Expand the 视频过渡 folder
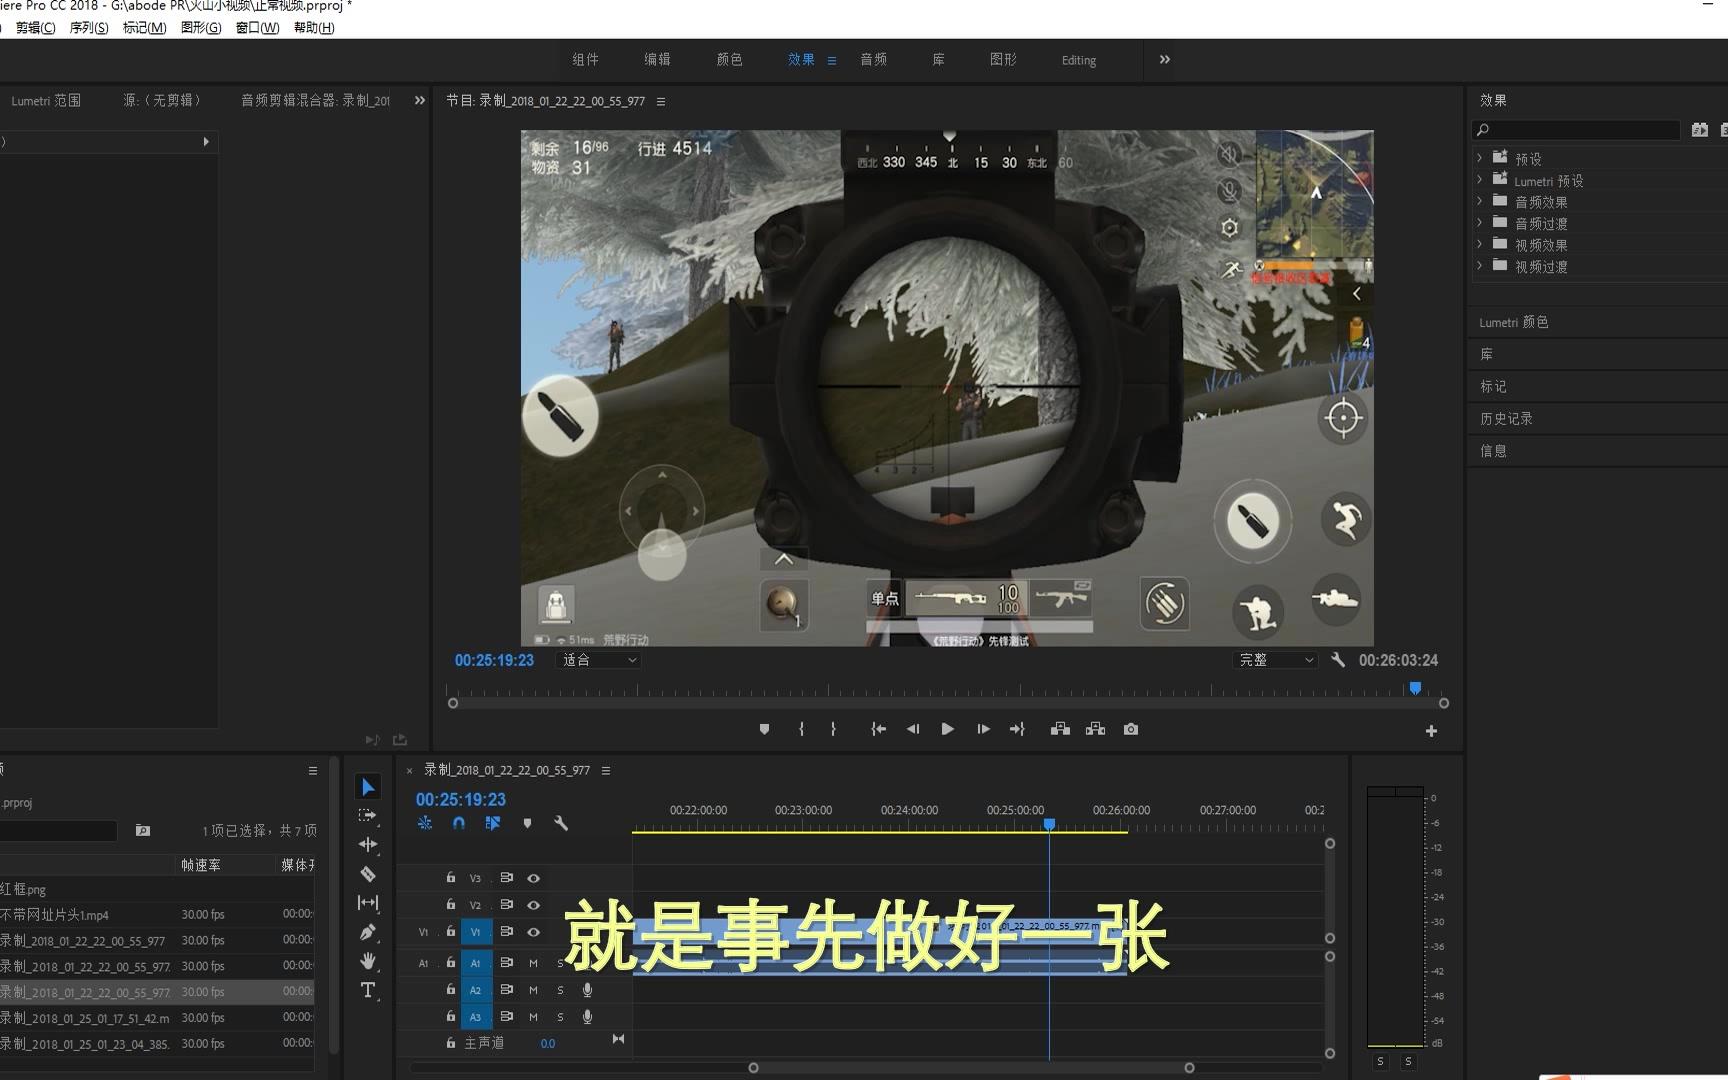This screenshot has width=1728, height=1080. (x=1480, y=266)
